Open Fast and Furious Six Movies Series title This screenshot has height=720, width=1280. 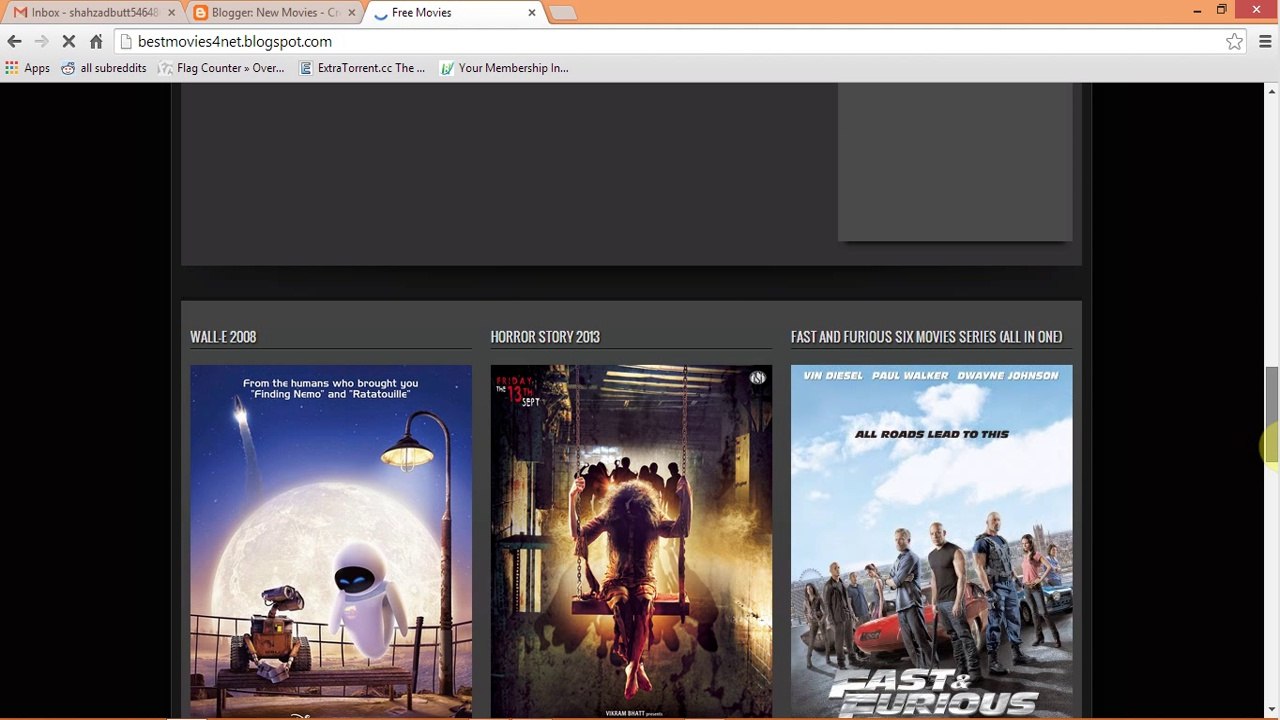click(927, 337)
